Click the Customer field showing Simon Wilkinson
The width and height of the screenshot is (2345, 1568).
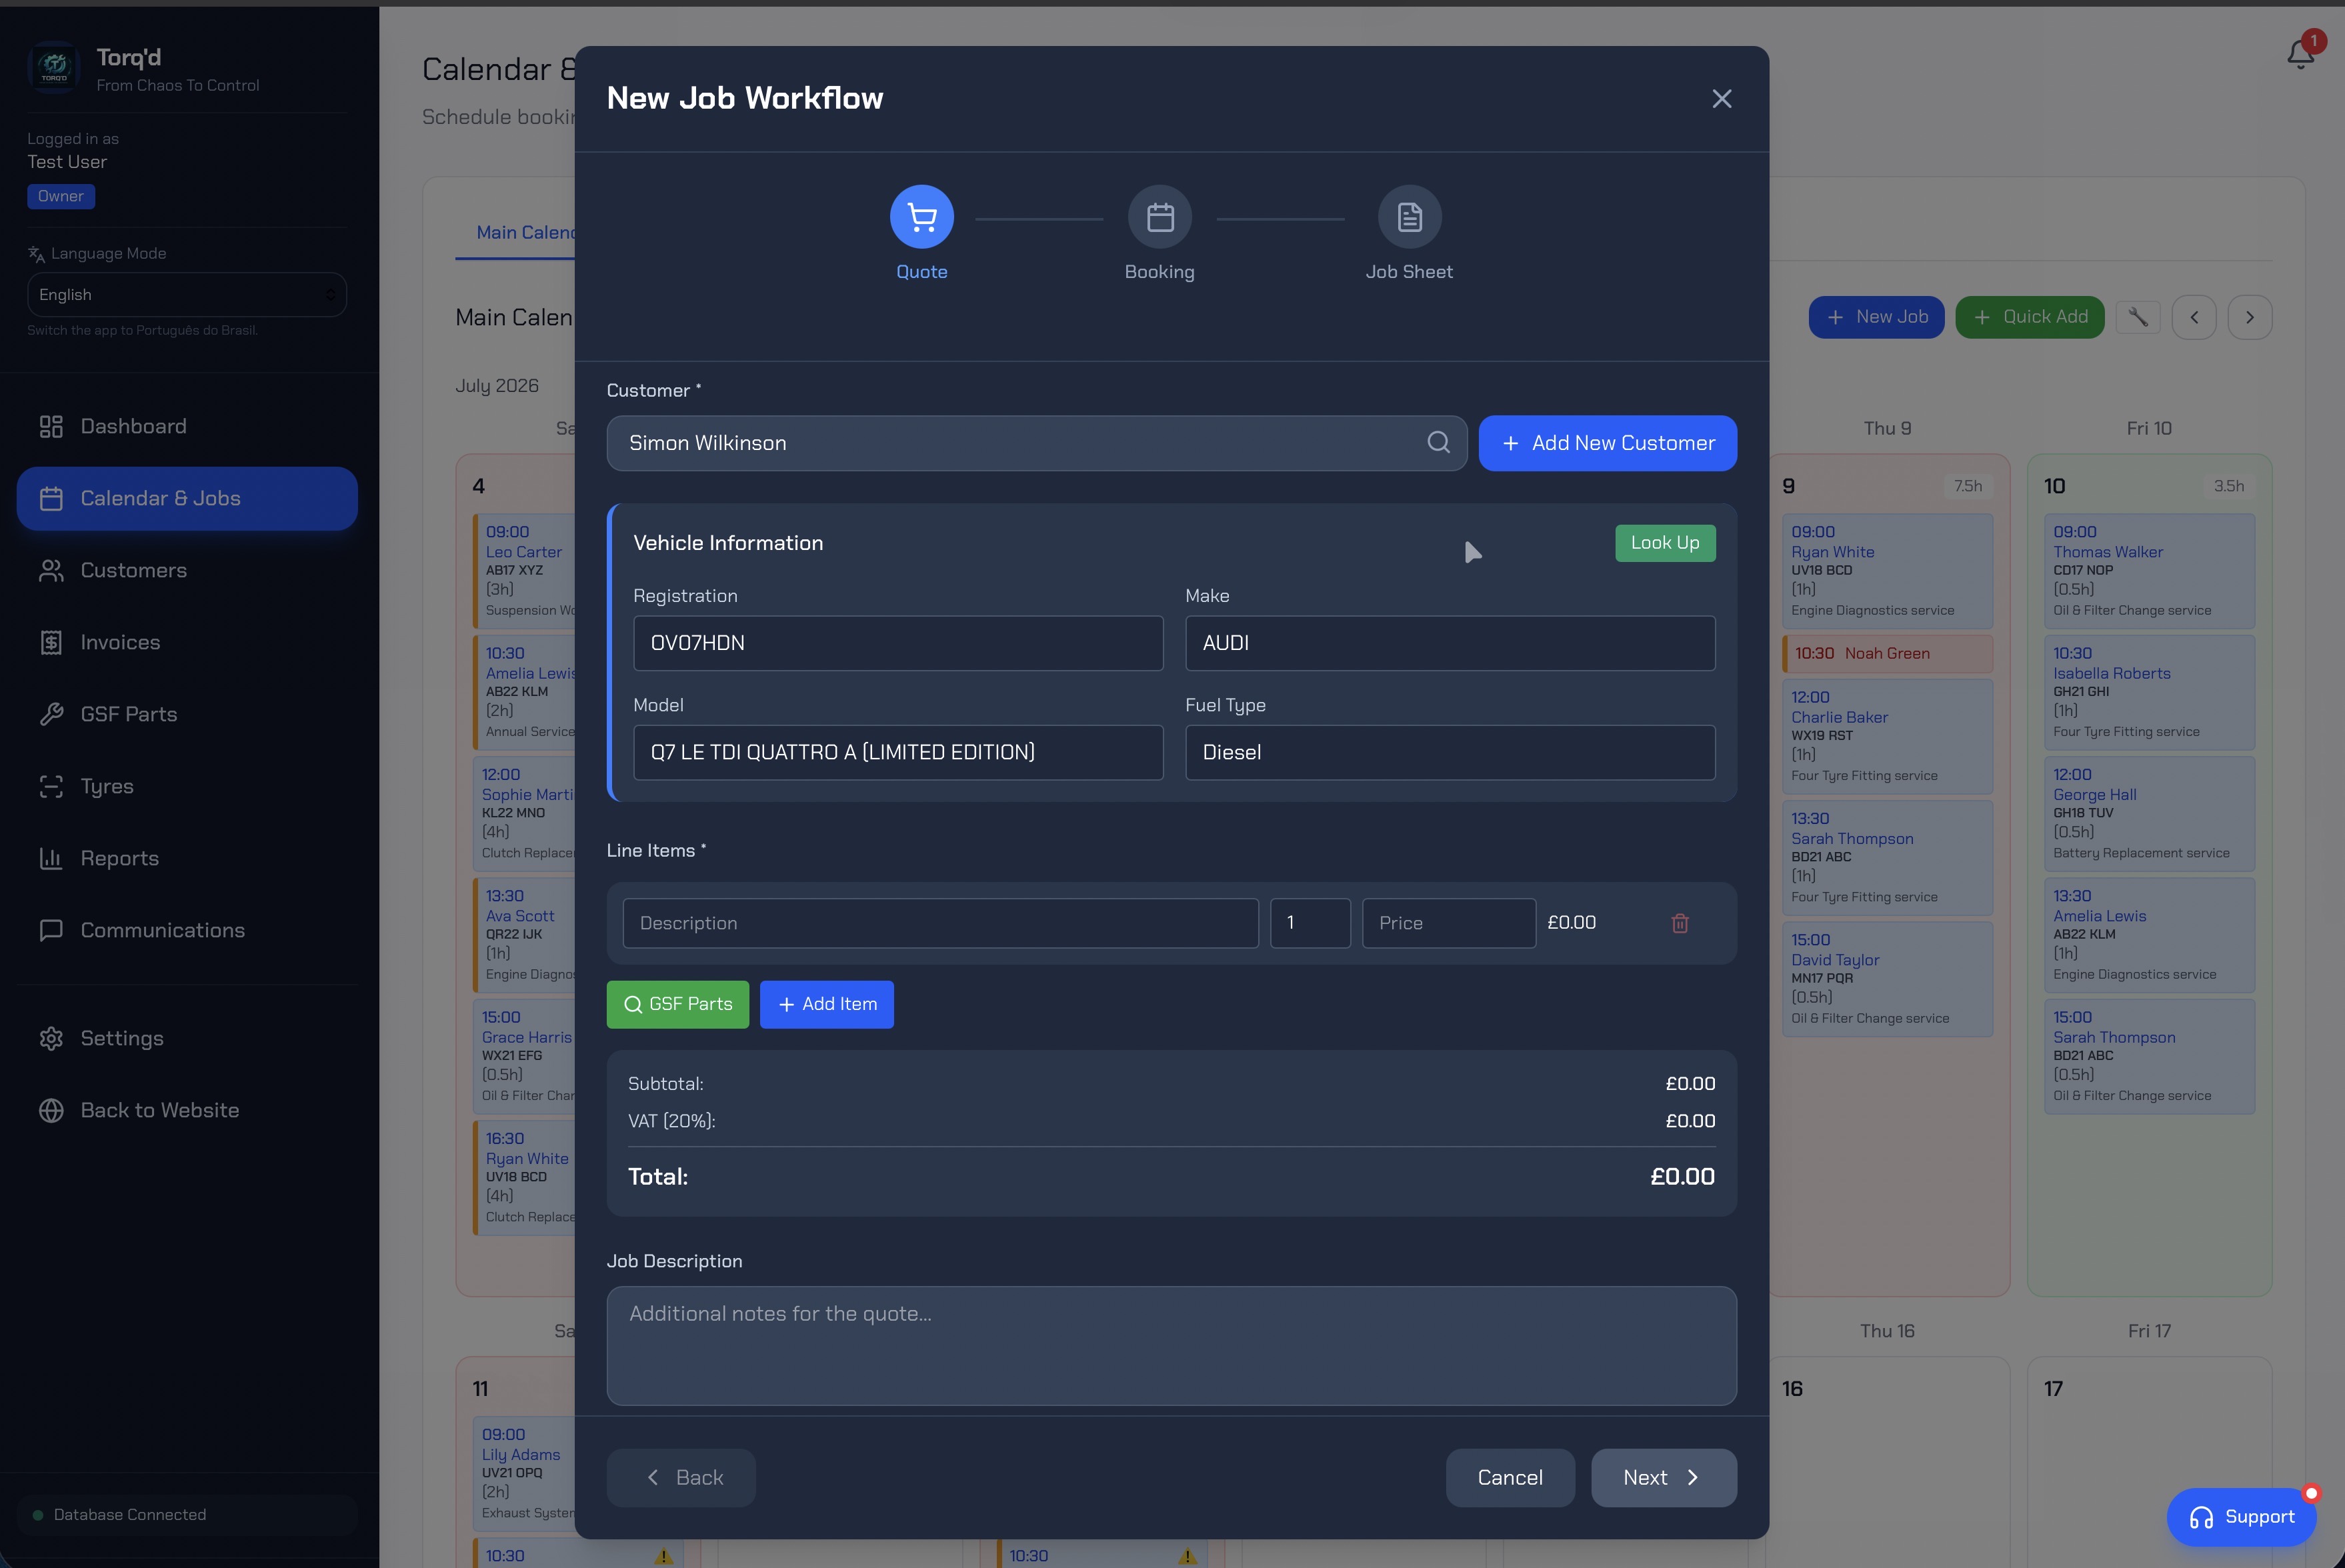(x=1037, y=443)
